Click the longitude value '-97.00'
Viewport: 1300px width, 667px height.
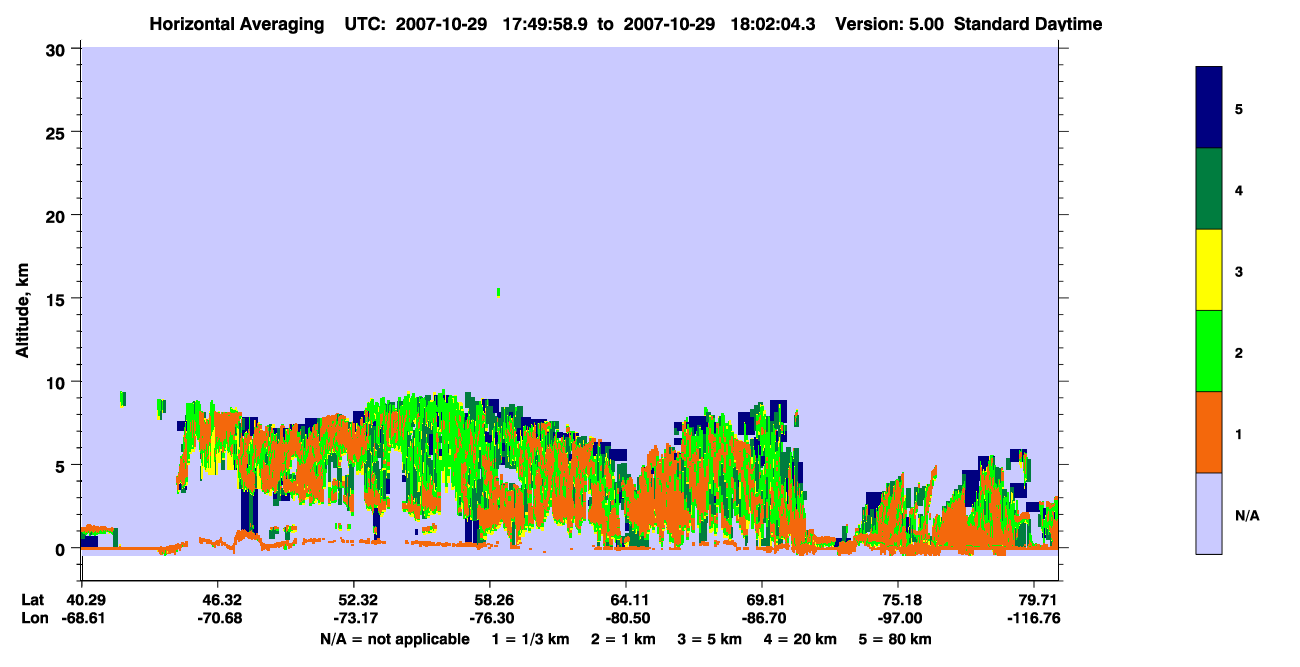pos(898,618)
